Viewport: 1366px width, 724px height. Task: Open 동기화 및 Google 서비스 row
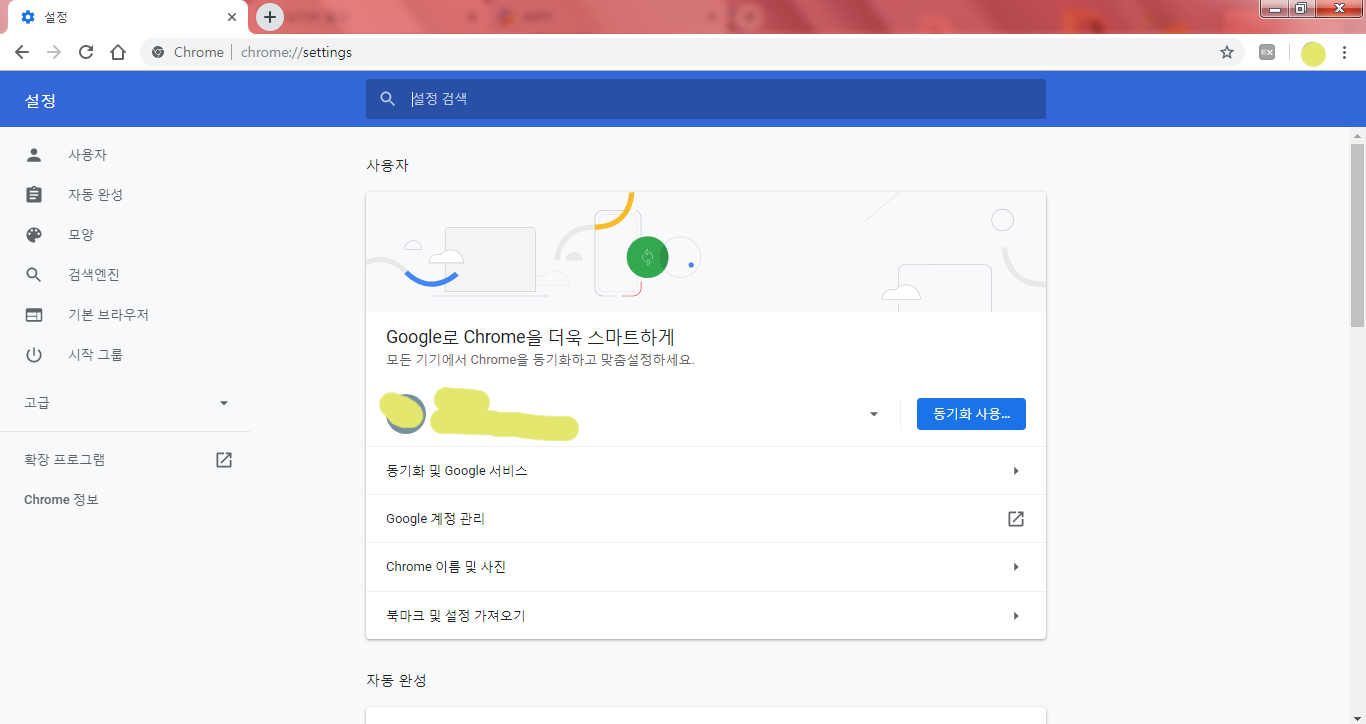(706, 471)
